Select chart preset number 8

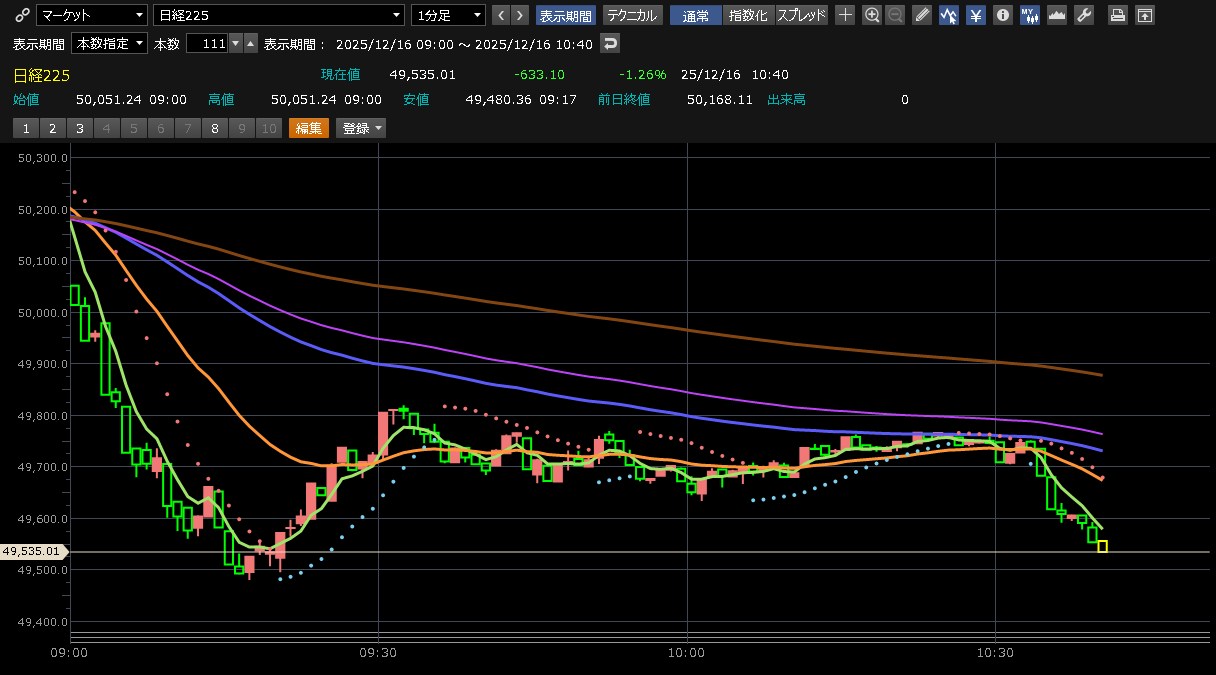click(x=215, y=128)
